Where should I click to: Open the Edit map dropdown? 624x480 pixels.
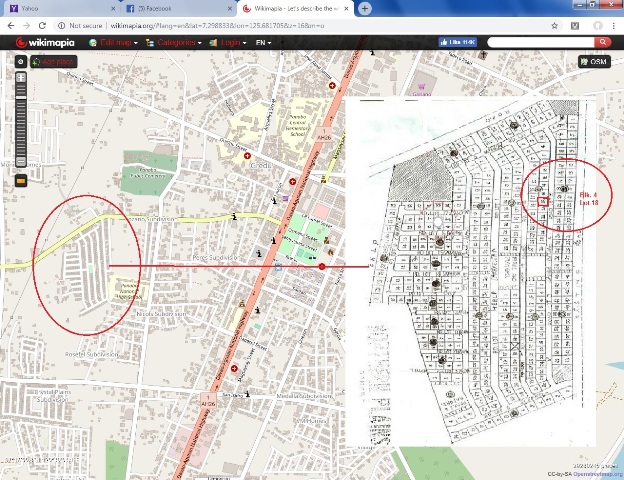point(115,43)
